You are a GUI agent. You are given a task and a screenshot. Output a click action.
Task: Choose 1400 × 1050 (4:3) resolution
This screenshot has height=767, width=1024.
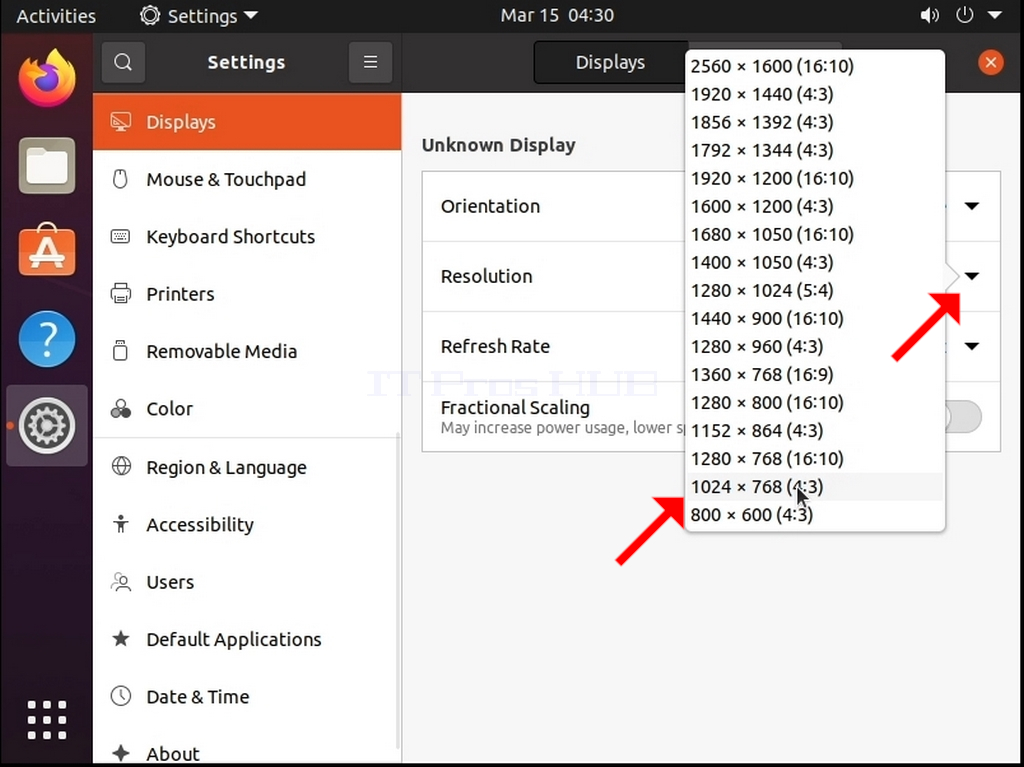click(814, 263)
